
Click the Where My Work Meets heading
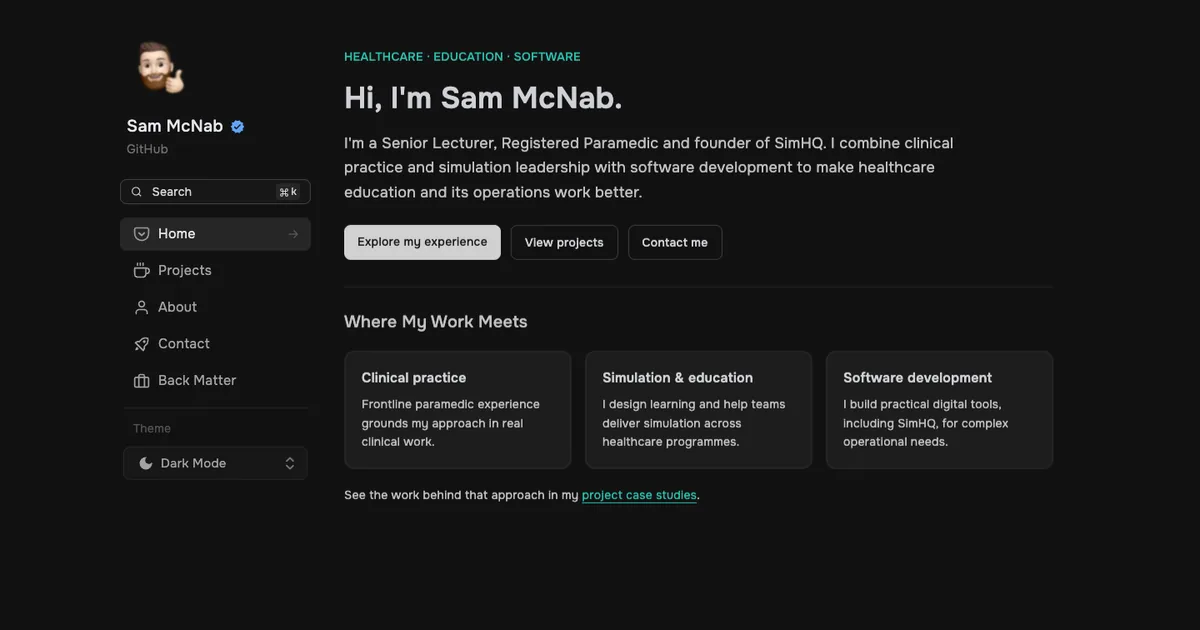coord(436,322)
